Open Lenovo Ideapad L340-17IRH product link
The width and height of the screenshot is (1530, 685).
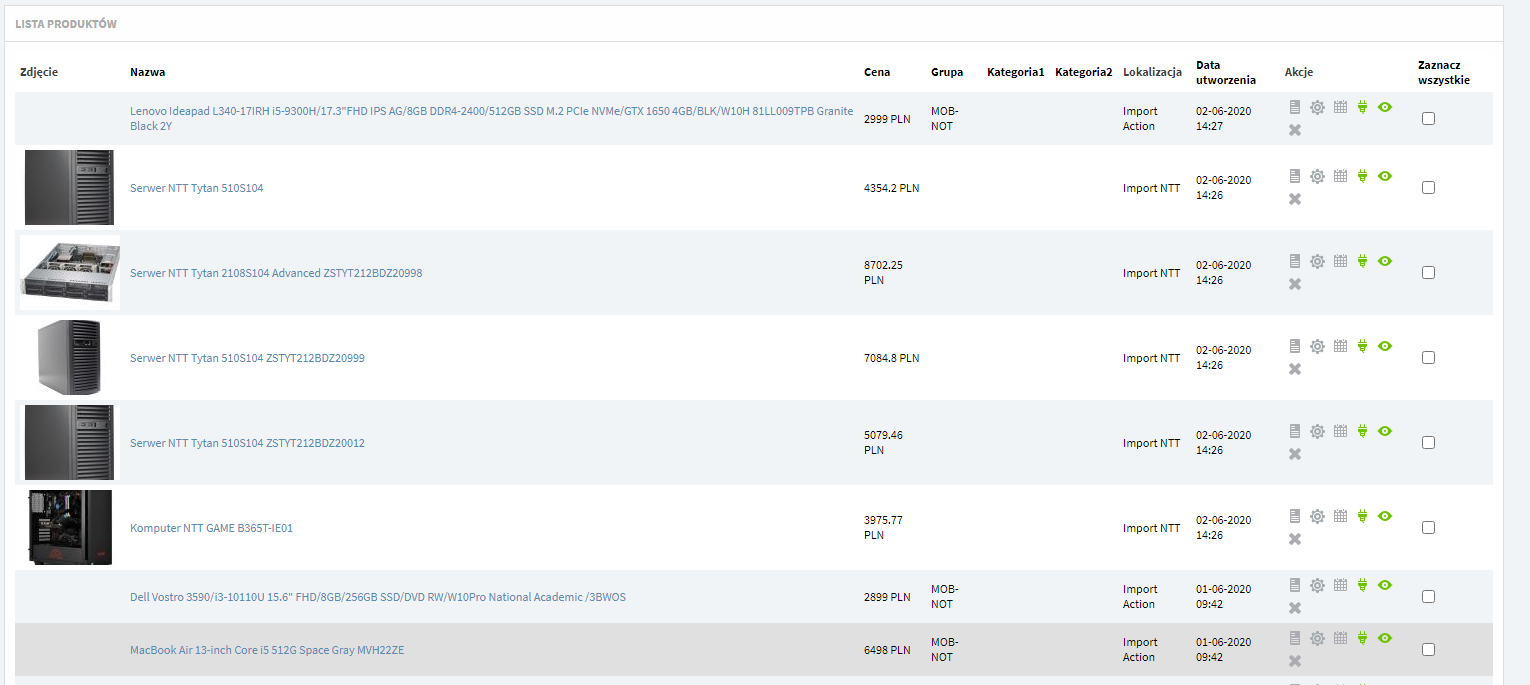491,119
